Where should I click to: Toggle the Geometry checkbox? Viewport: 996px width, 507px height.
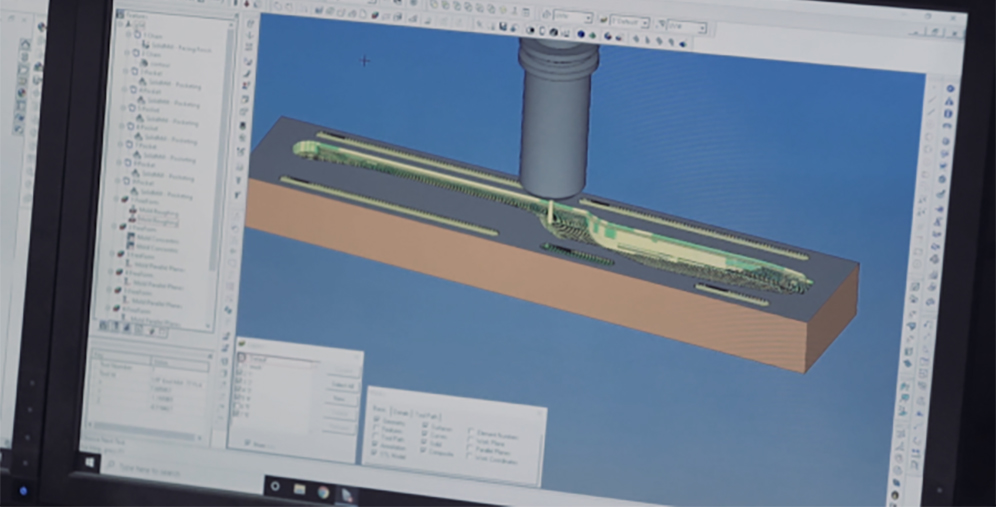pyautogui.click(x=375, y=421)
